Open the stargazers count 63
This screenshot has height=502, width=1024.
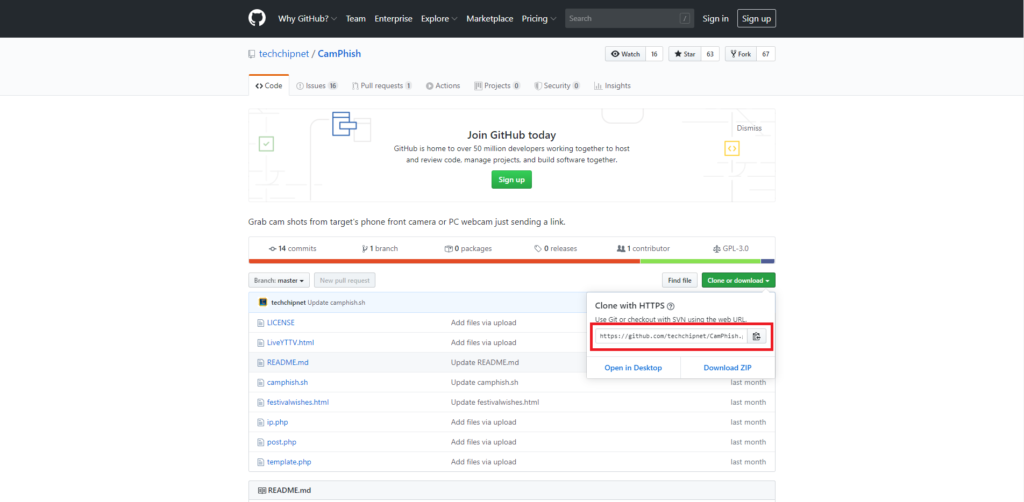(710, 54)
